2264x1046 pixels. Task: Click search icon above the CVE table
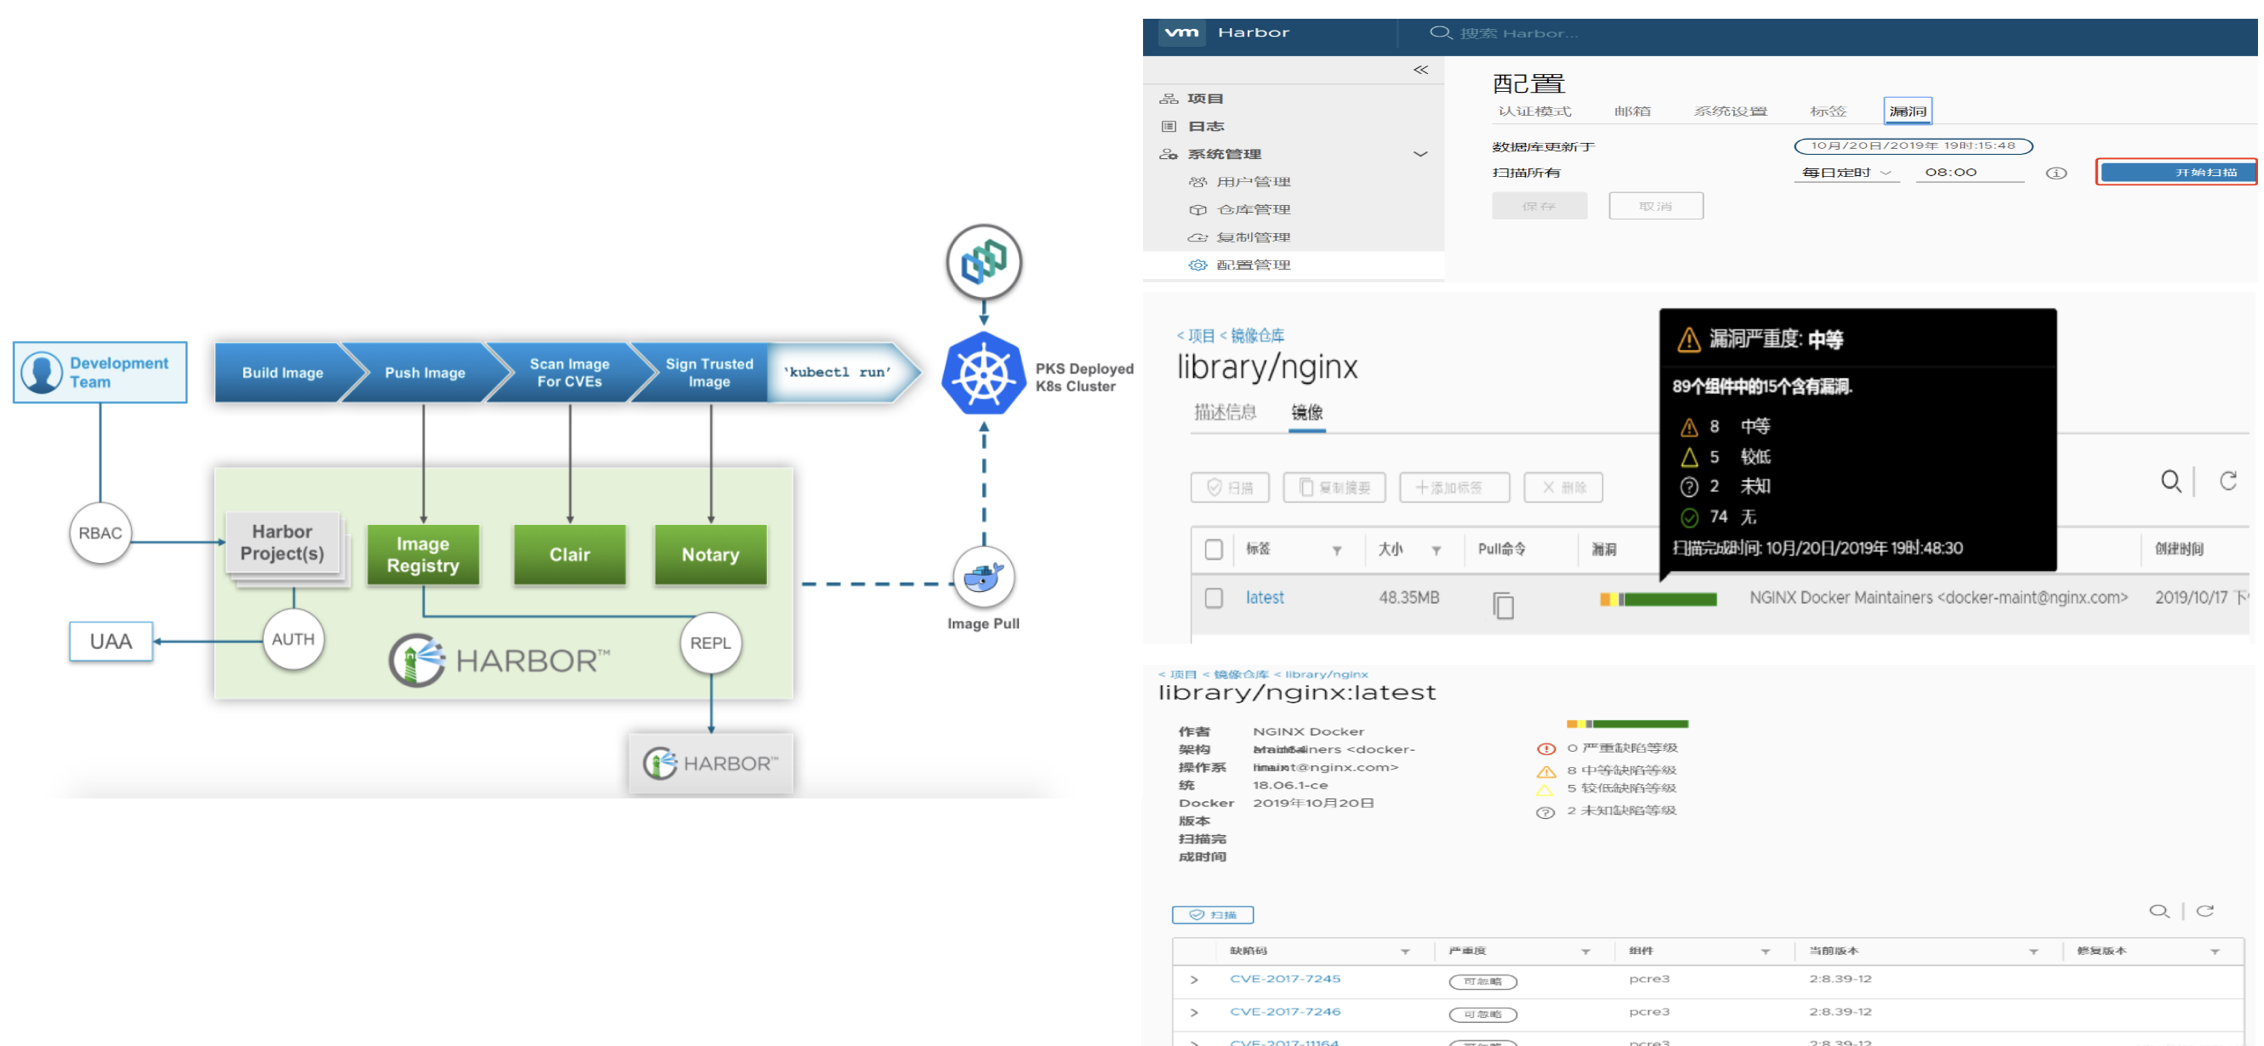point(2159,911)
